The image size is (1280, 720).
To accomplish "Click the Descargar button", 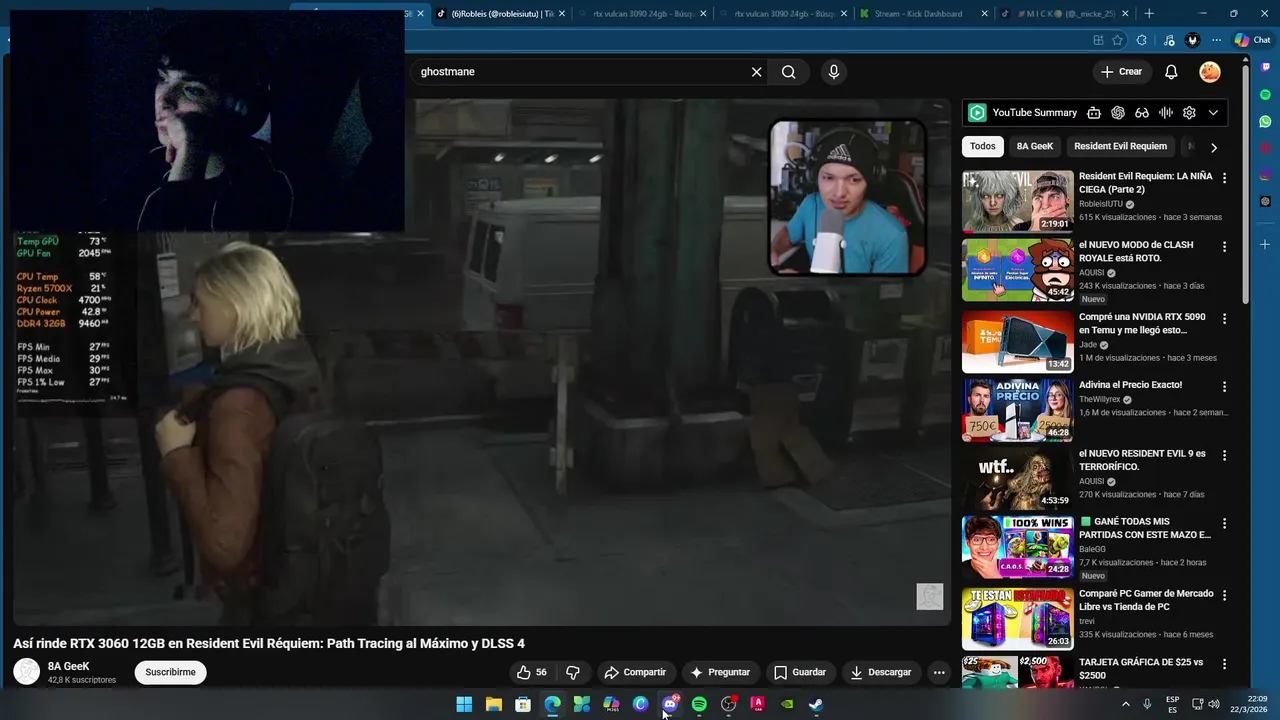I will (x=881, y=672).
